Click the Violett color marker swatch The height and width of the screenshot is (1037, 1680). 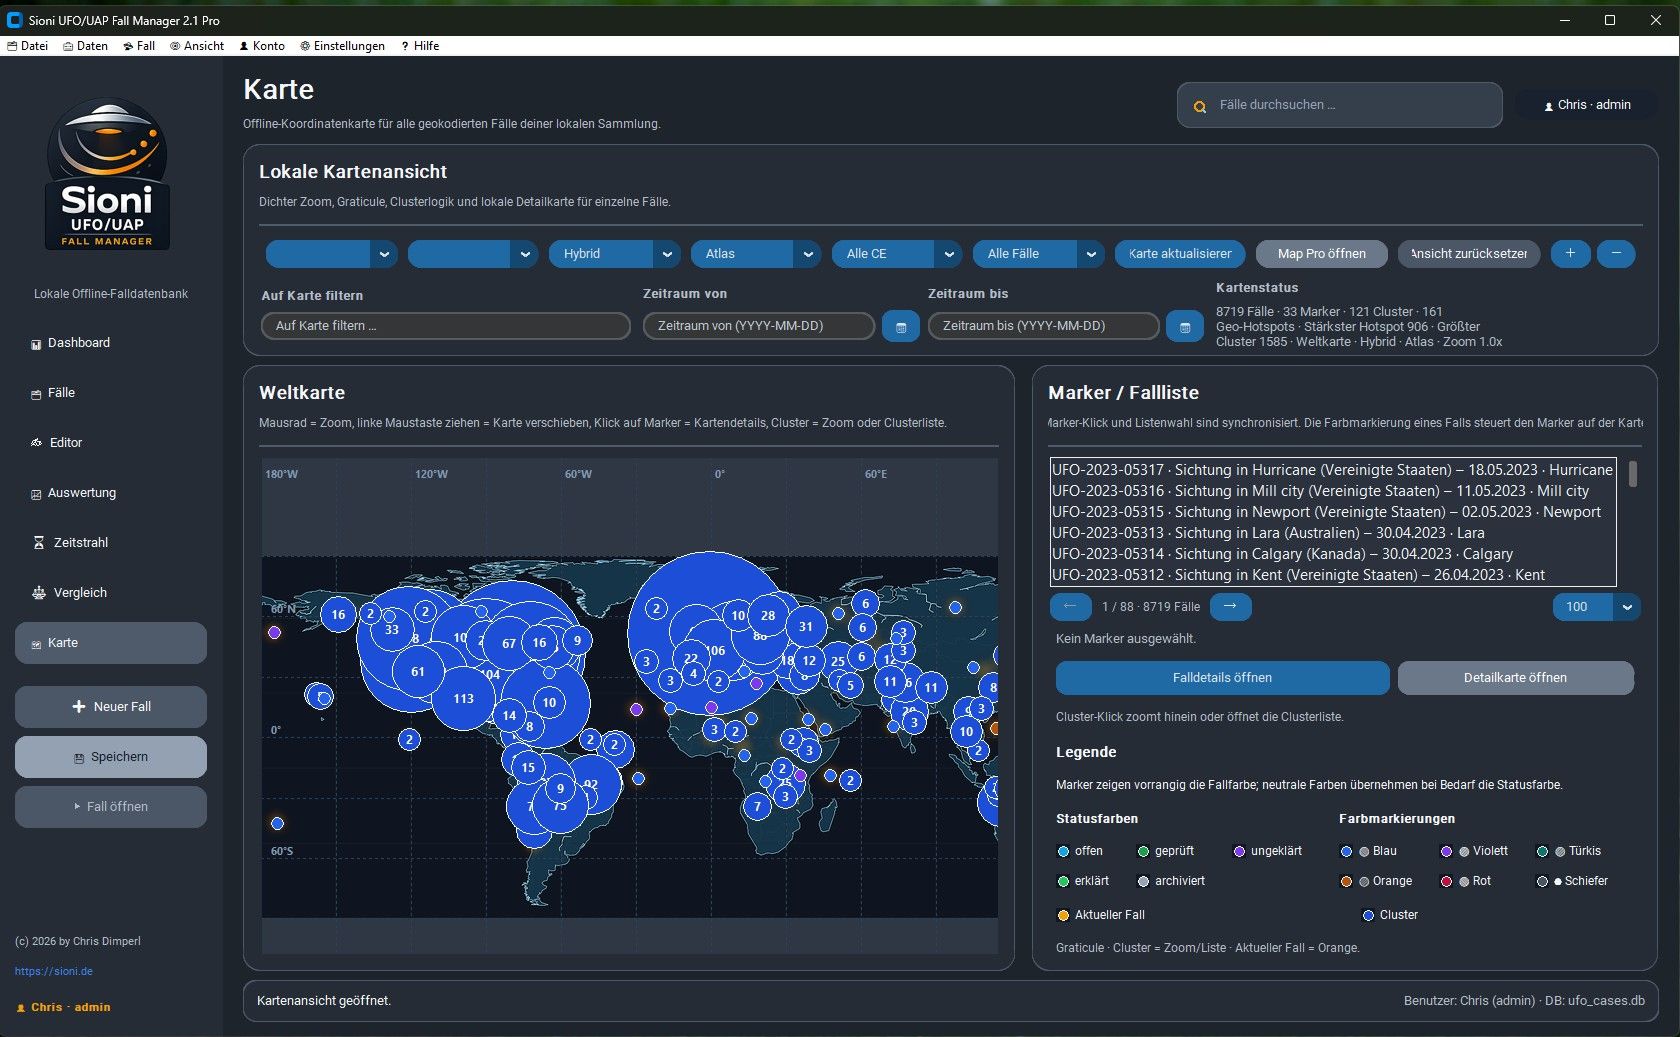coord(1446,851)
